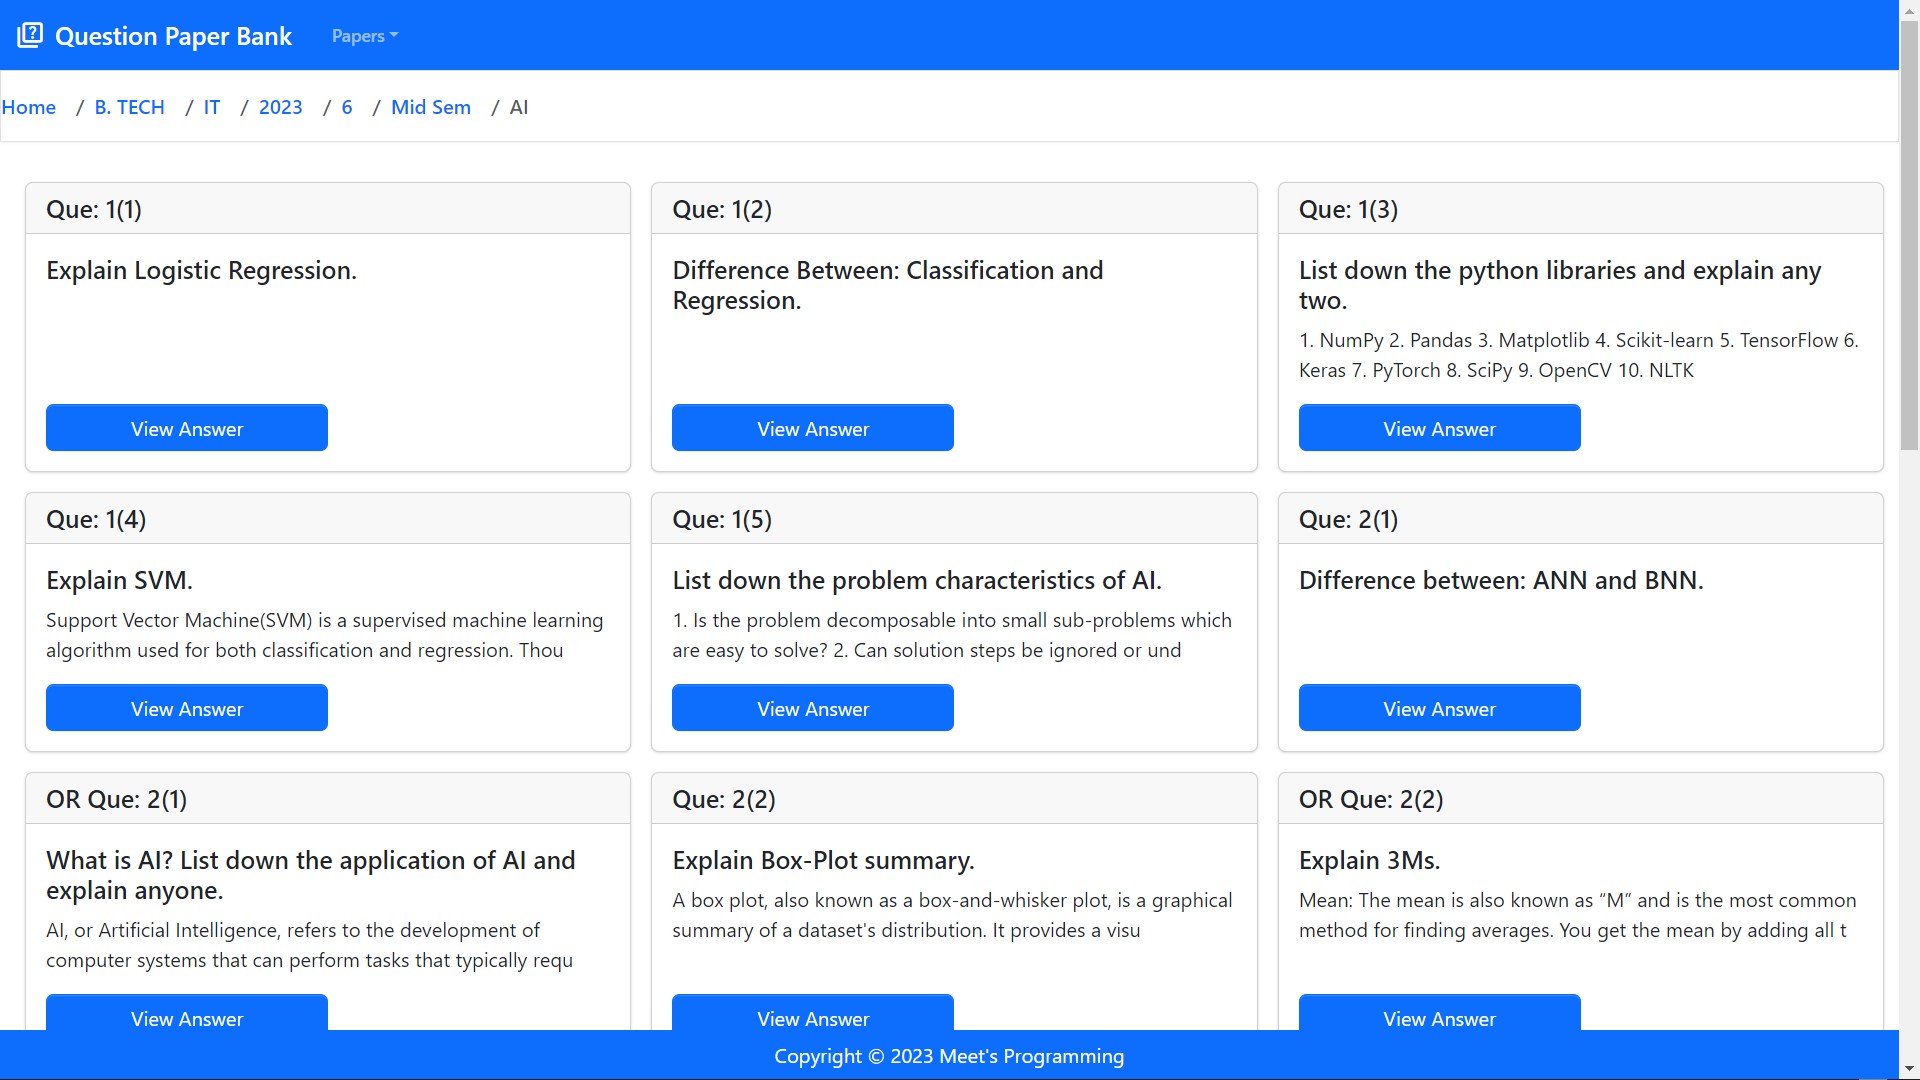Select the IT breadcrumb link
Image resolution: width=1920 pixels, height=1080 pixels.
(x=211, y=107)
